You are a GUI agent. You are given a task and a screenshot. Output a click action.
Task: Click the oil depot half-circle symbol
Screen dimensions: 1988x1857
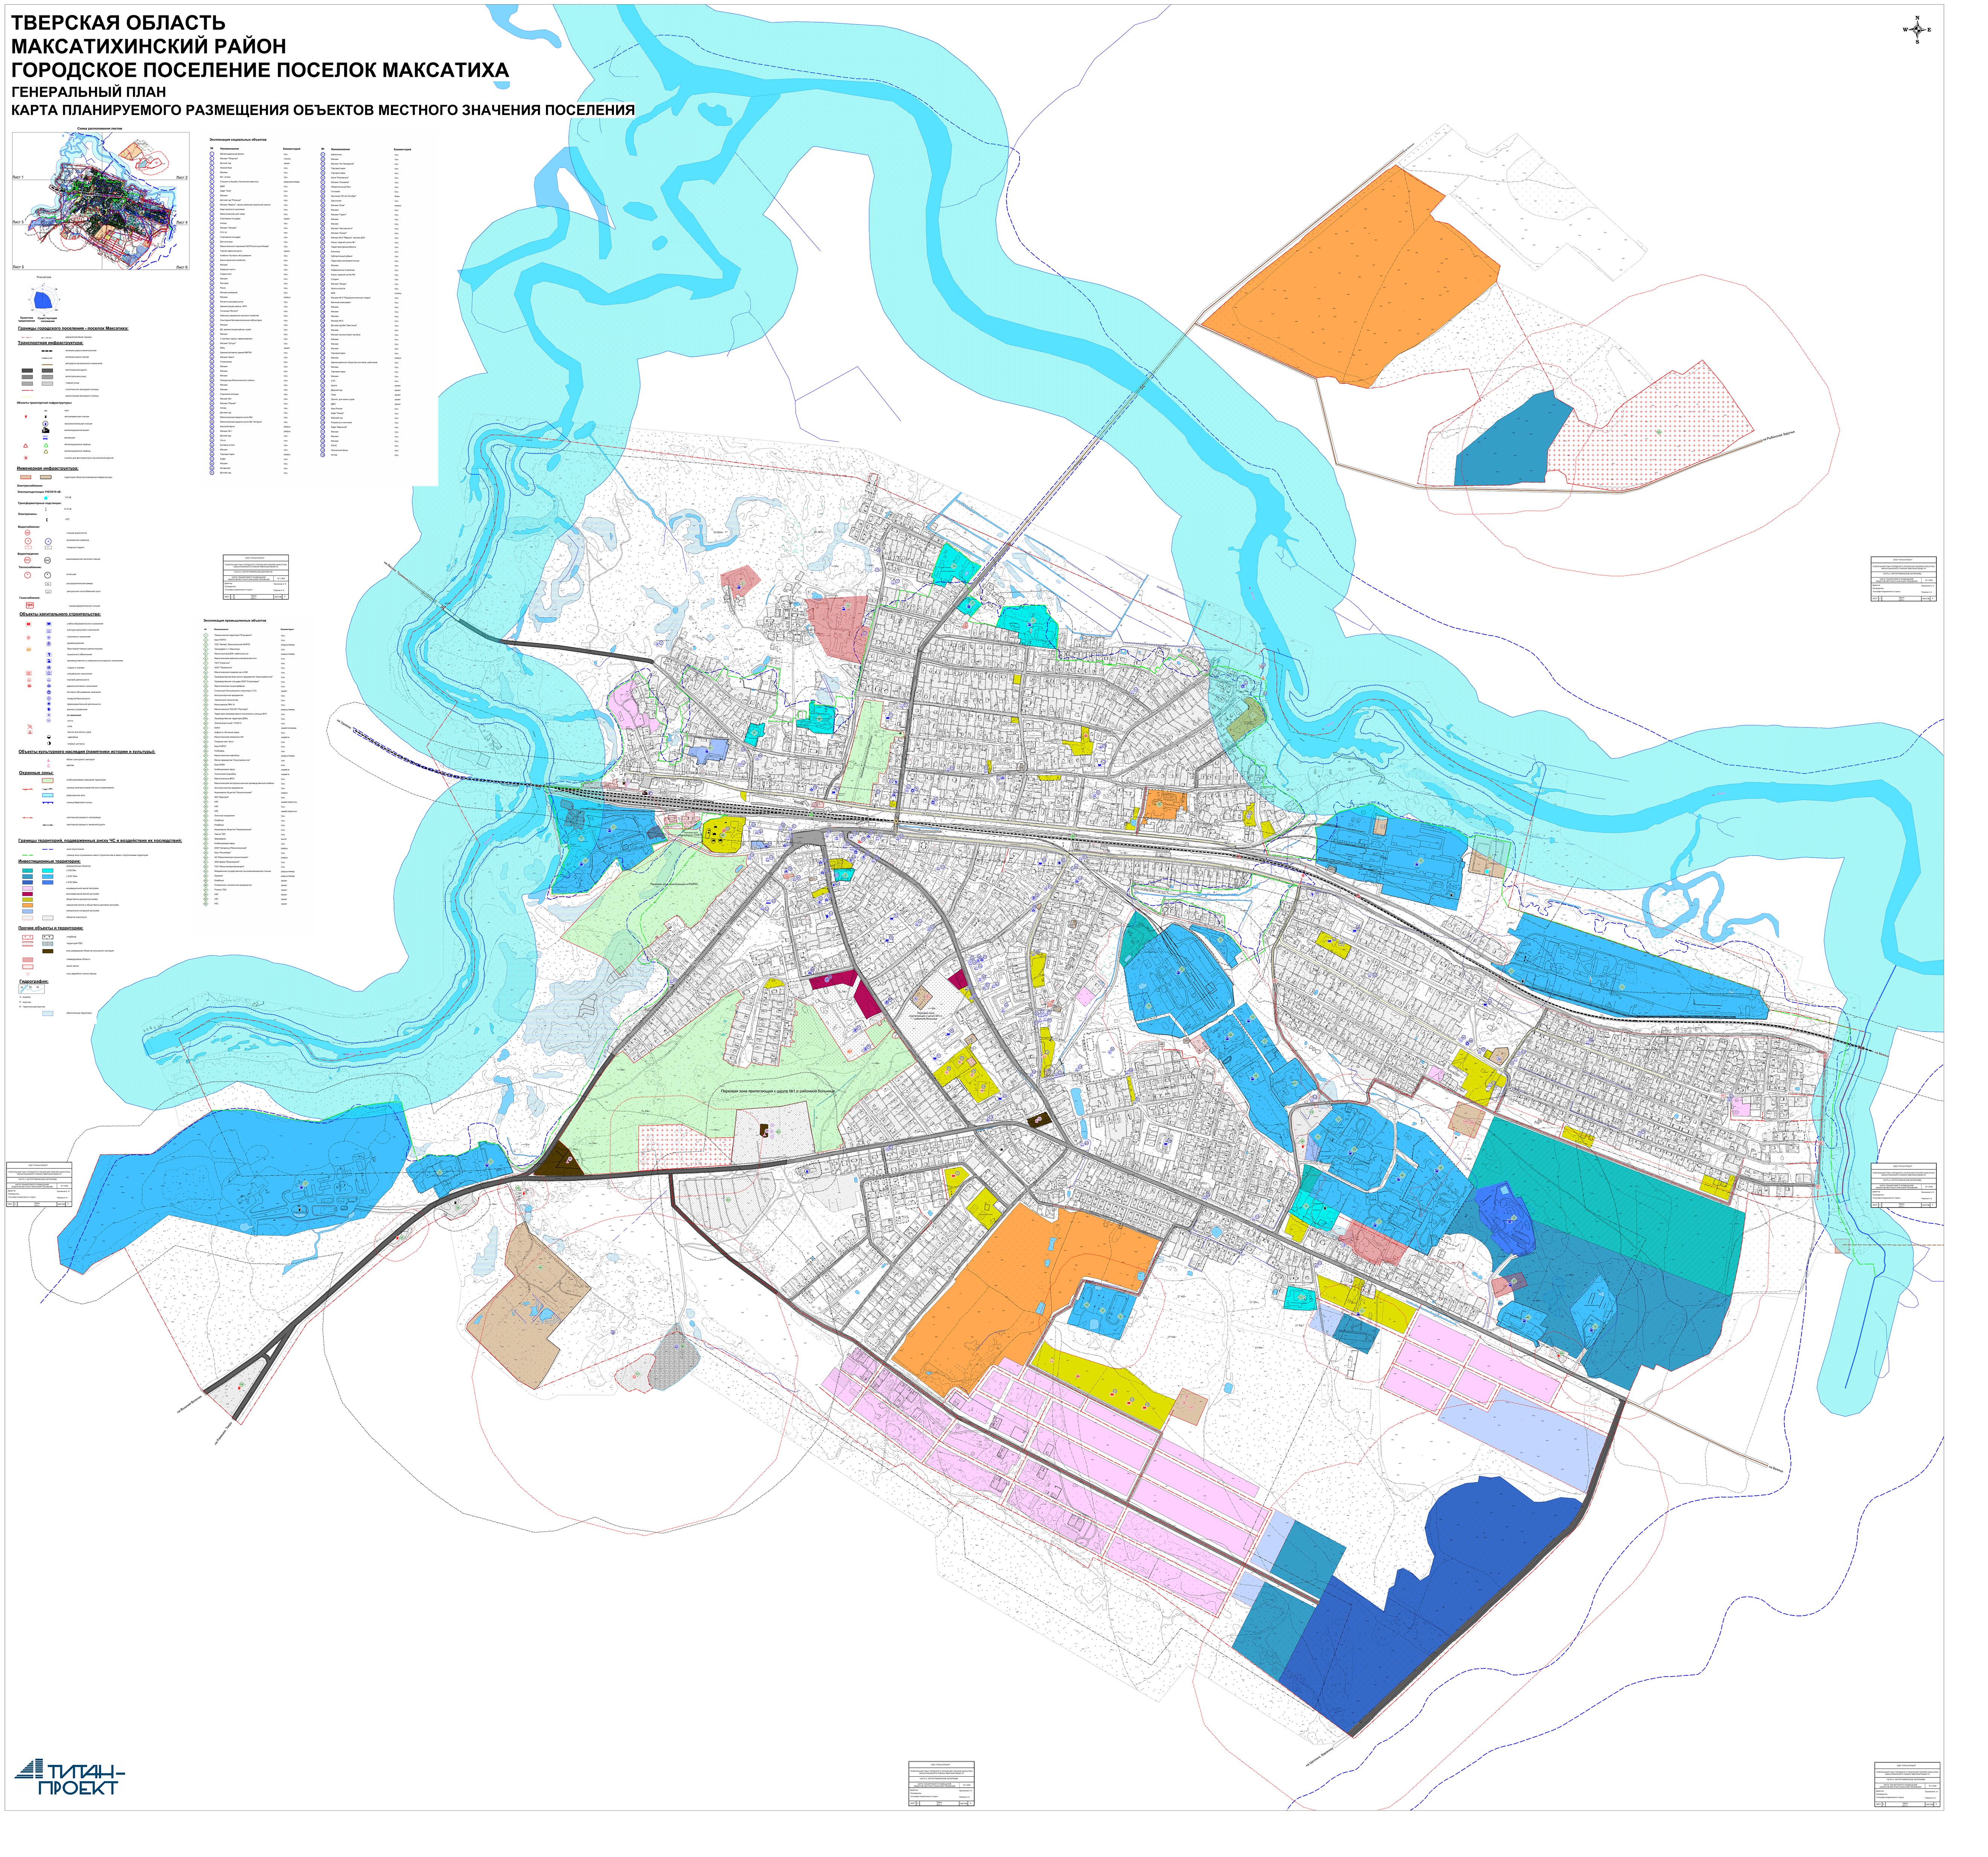pos(49,737)
